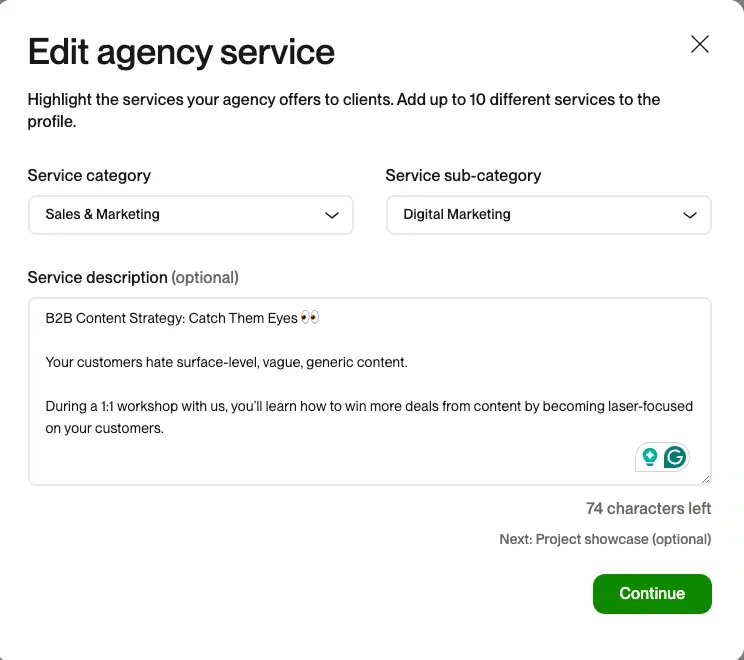
Task: Click the green lightbulb suggestion icon
Action: pos(649,457)
